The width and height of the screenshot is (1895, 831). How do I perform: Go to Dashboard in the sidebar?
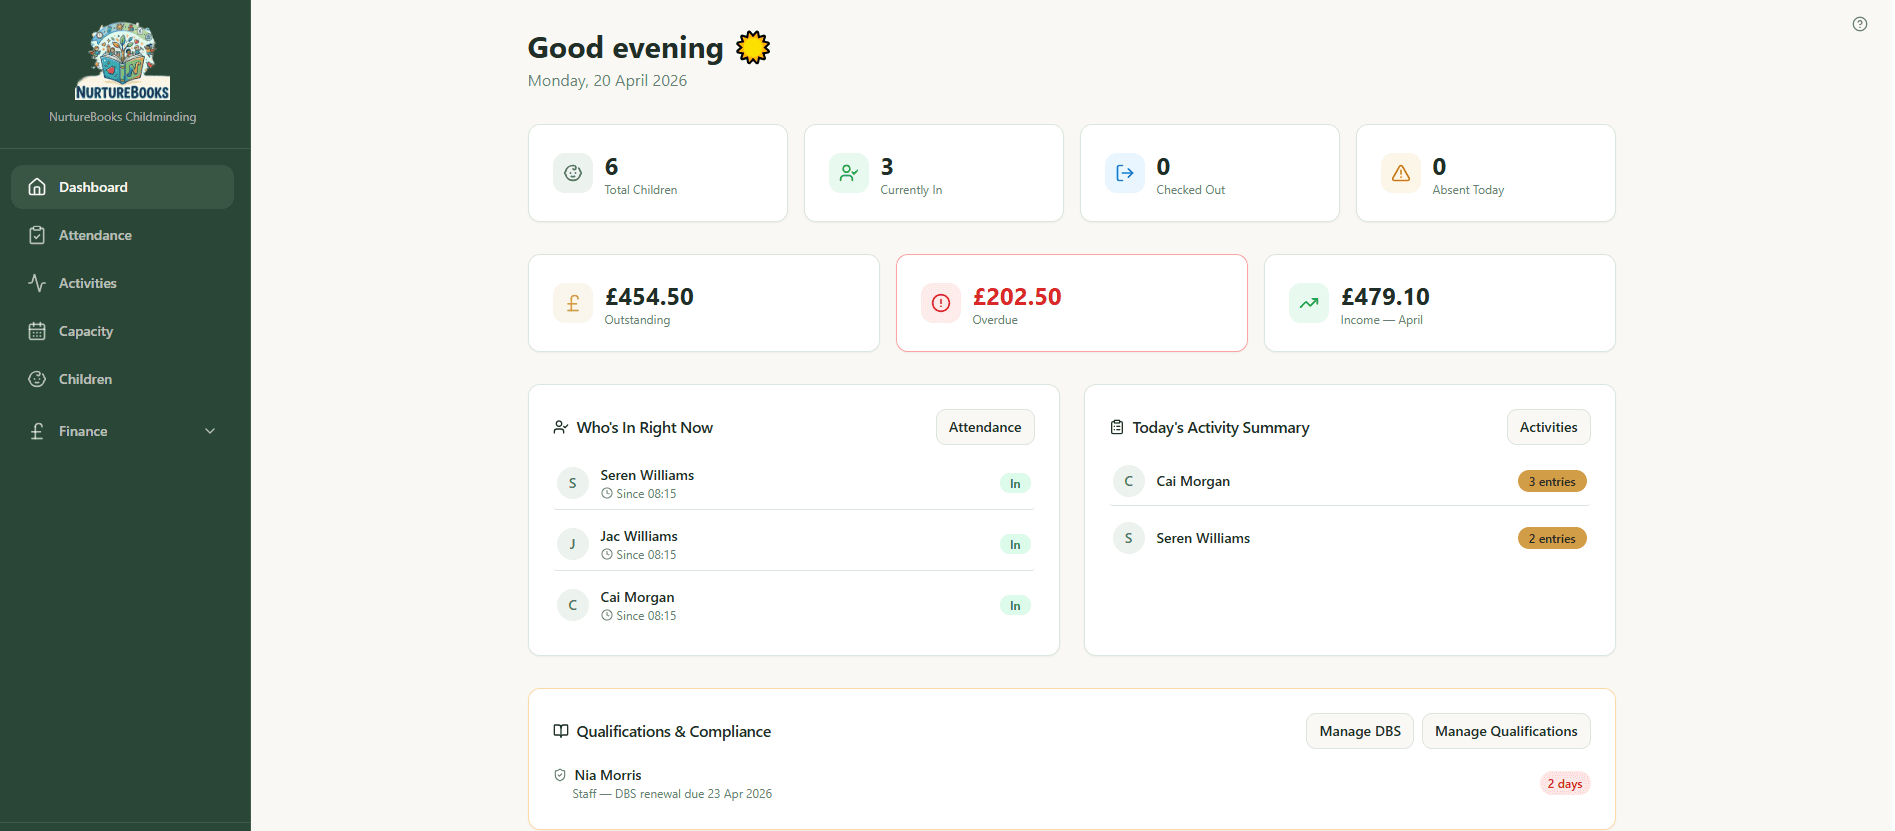[x=122, y=187]
